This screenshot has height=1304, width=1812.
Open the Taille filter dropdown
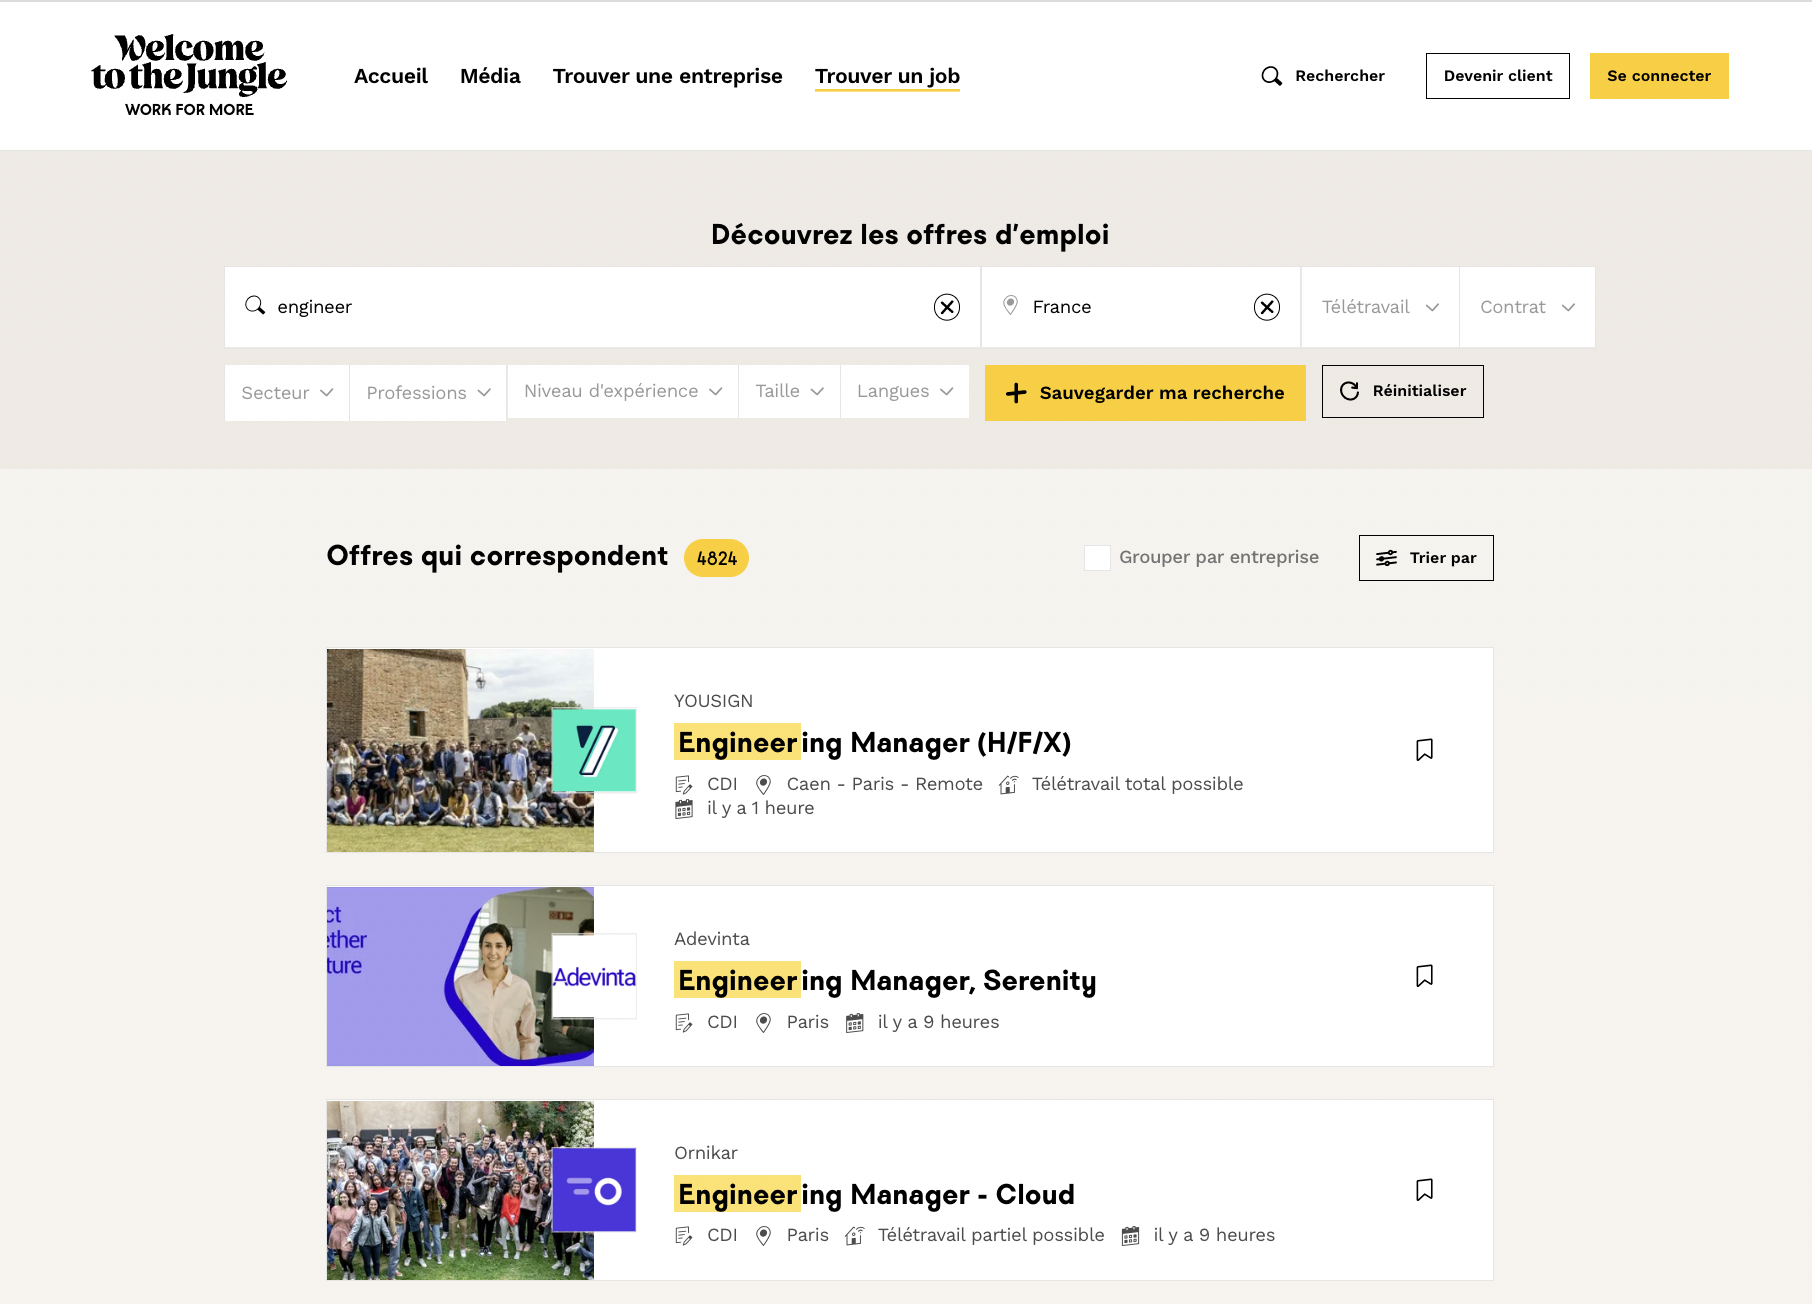789,391
